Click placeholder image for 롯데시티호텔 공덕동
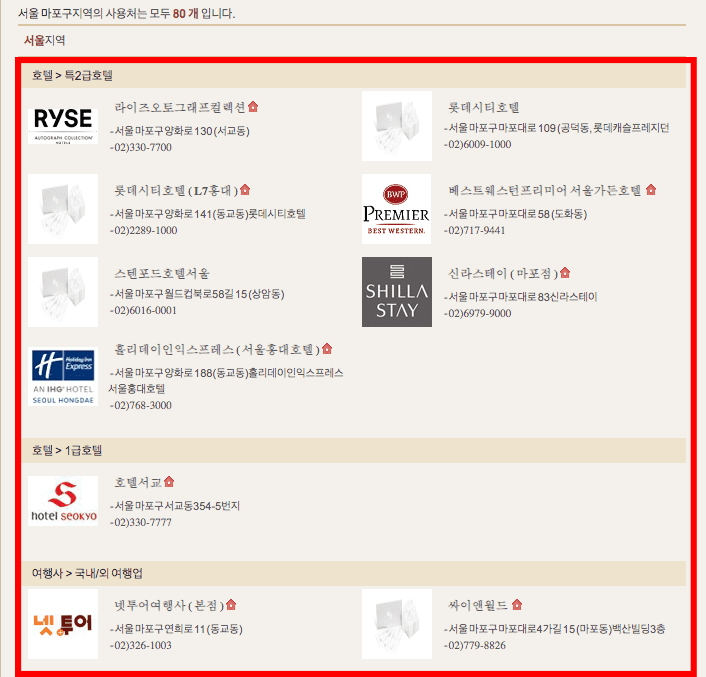Viewport: 706px width, 677px height. click(x=397, y=126)
